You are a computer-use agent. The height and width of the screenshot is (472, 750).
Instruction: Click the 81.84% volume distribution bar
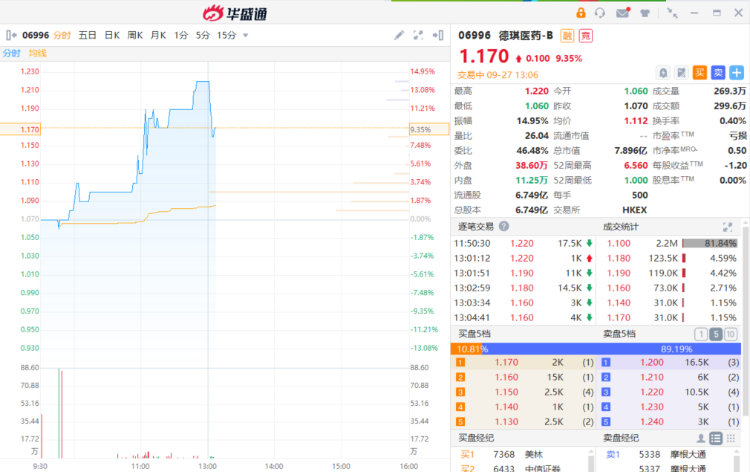pos(710,243)
